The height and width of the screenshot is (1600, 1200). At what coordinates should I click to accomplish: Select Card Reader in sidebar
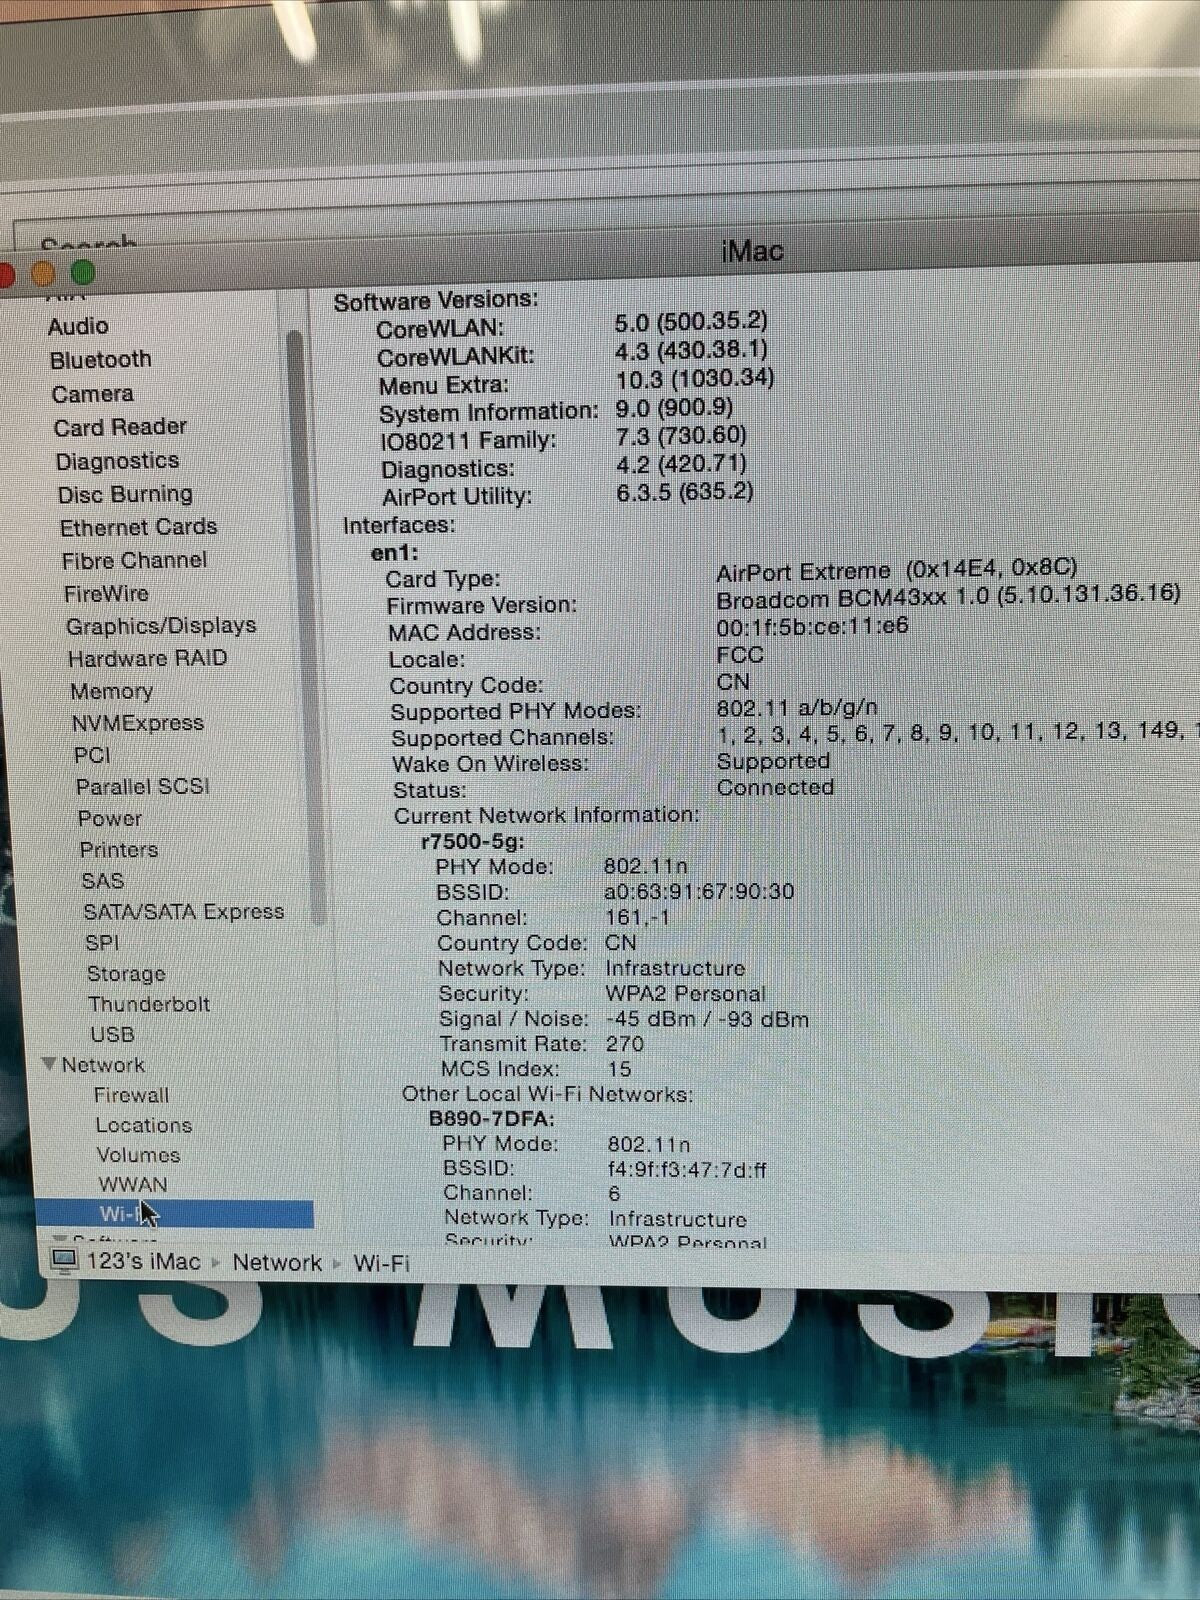pos(120,427)
